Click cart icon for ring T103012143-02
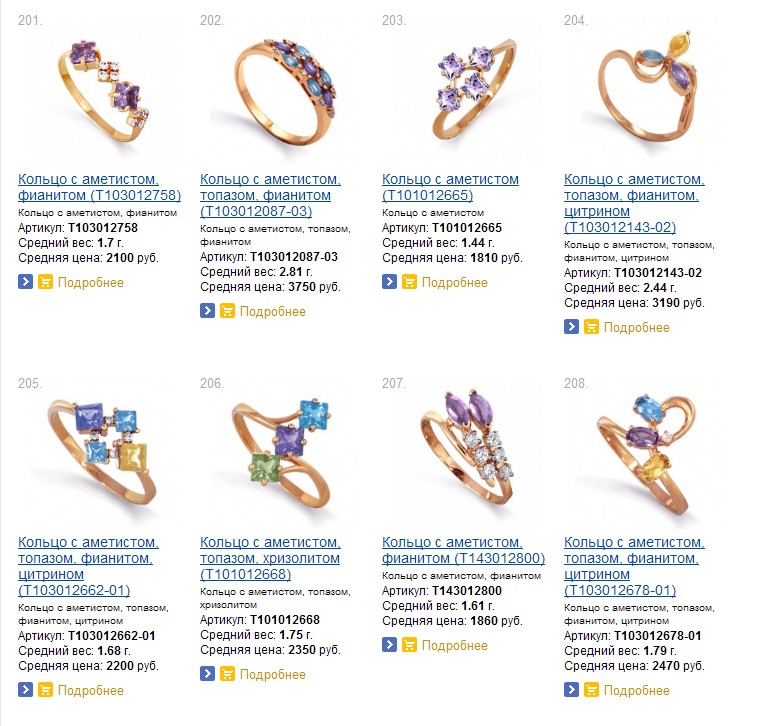Image resolution: width=773 pixels, height=726 pixels. coord(591,327)
